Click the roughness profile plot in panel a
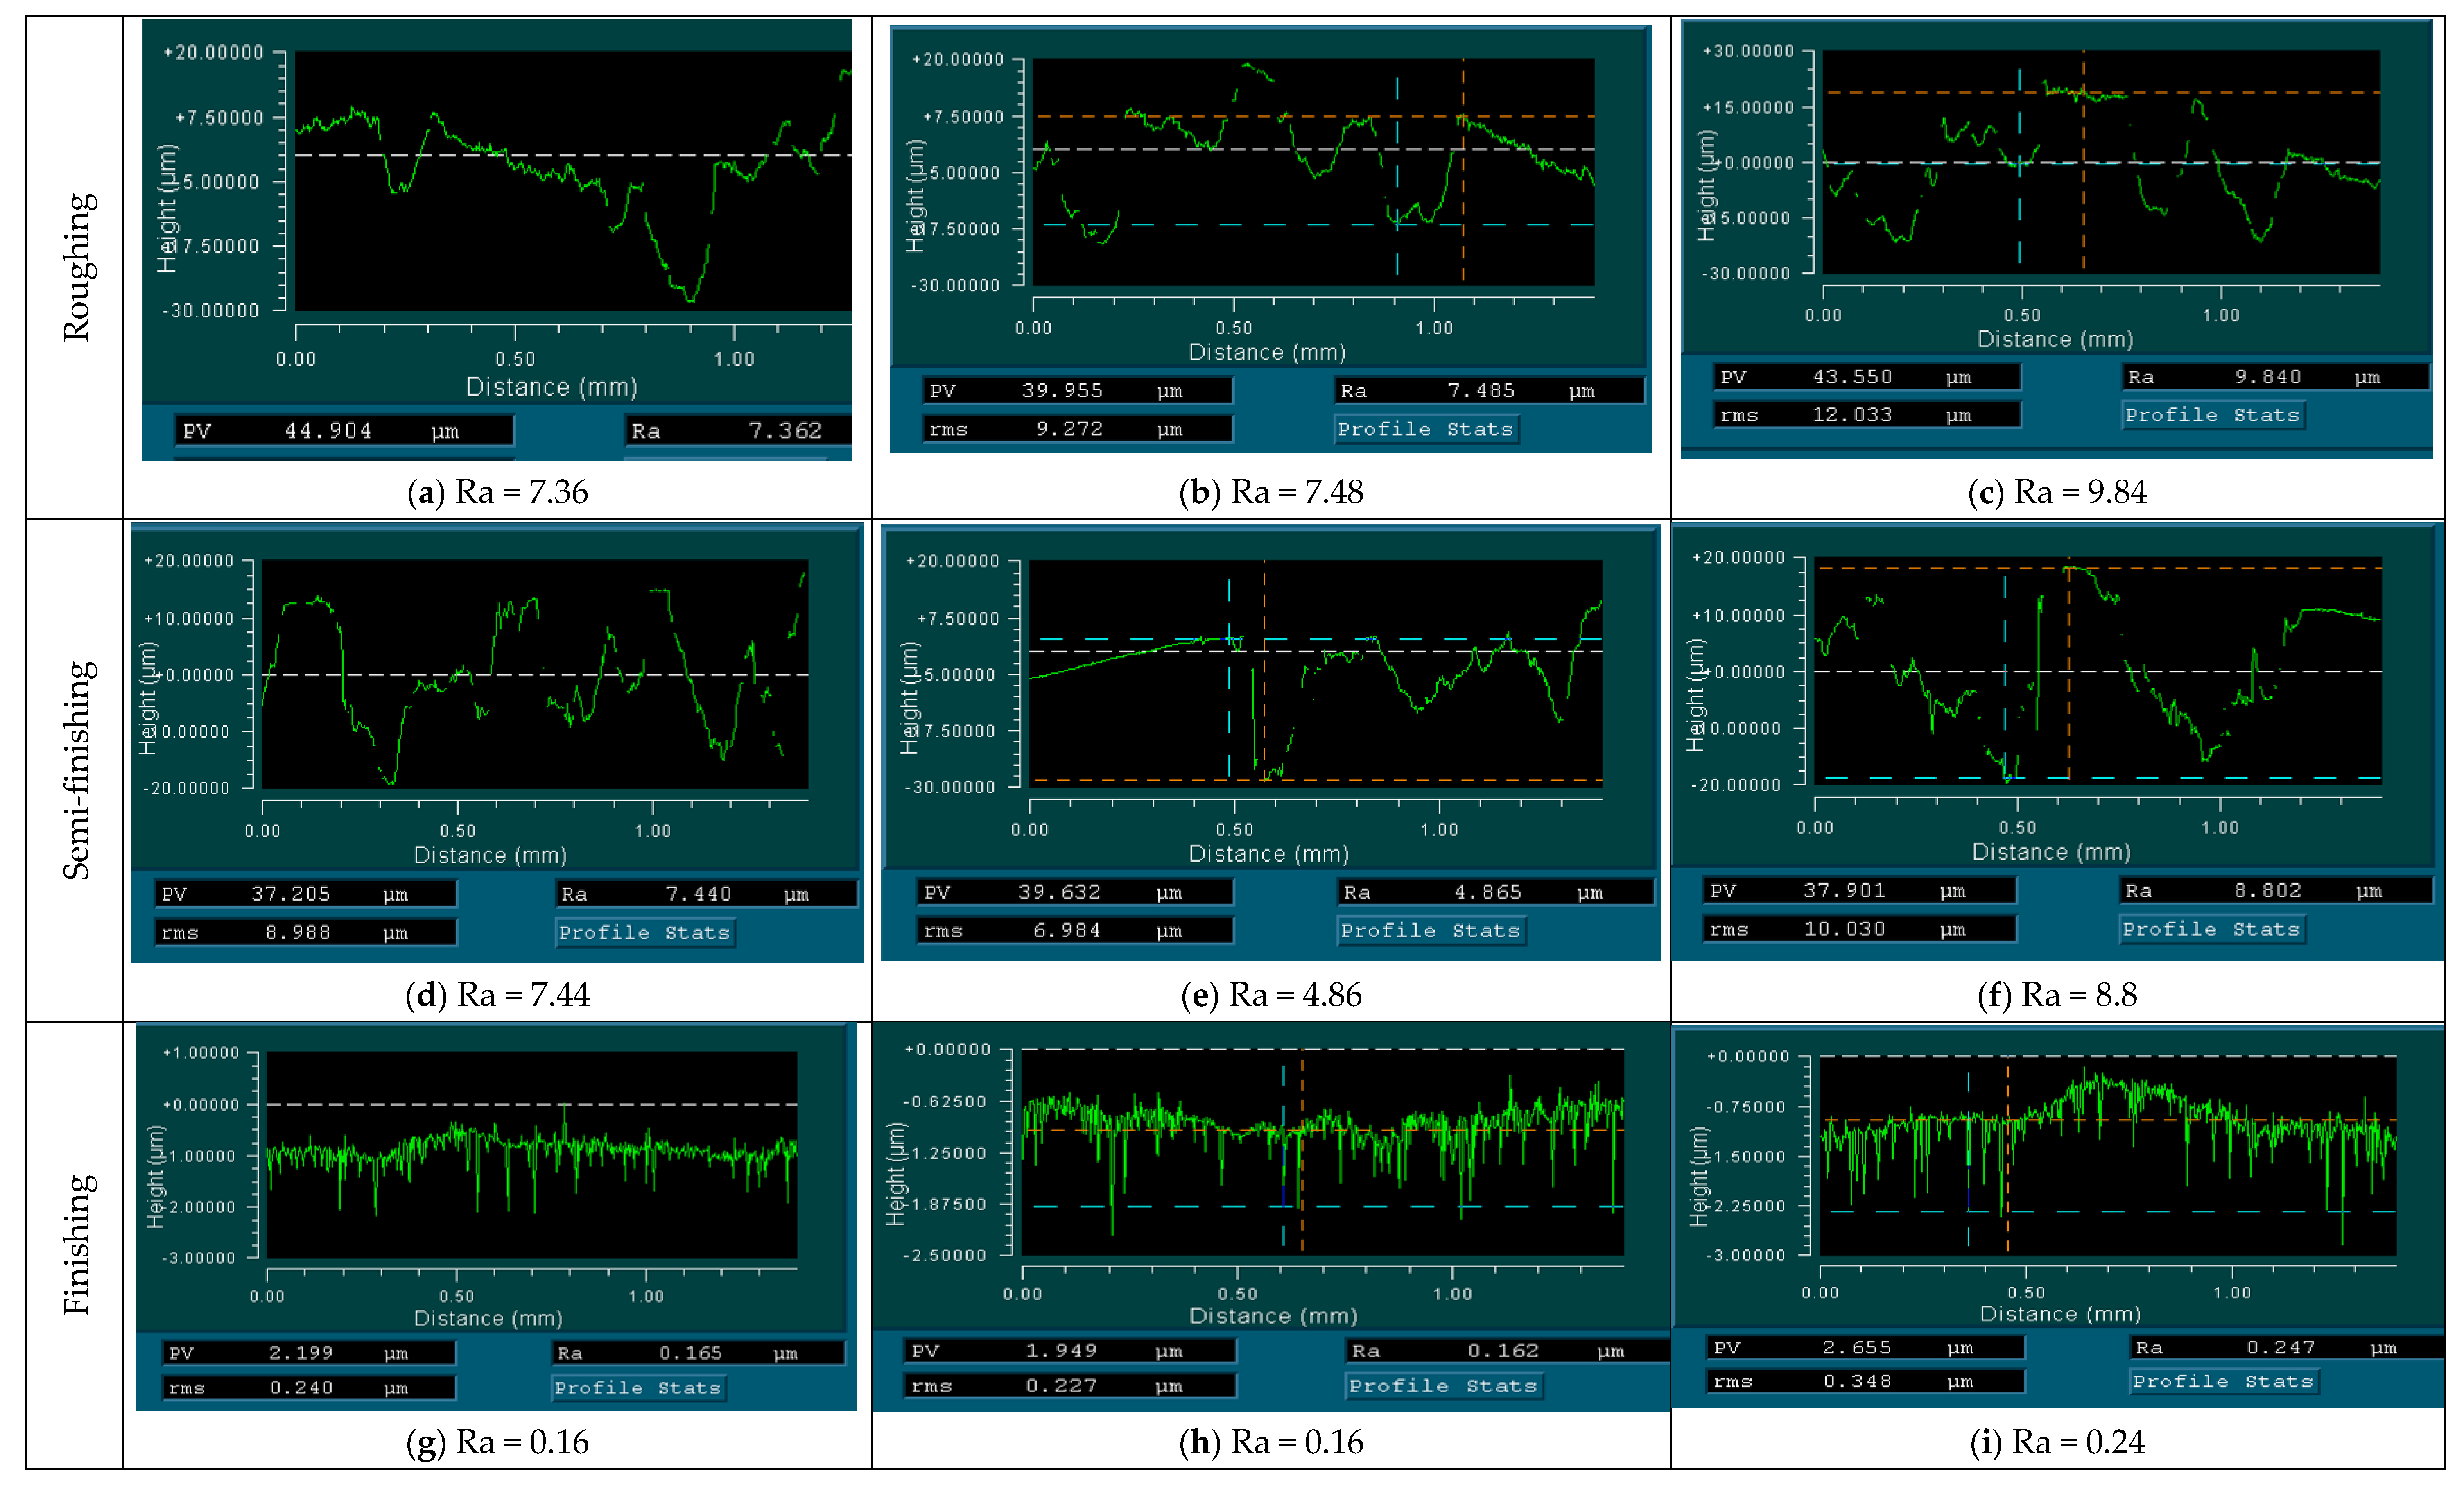 (572, 181)
